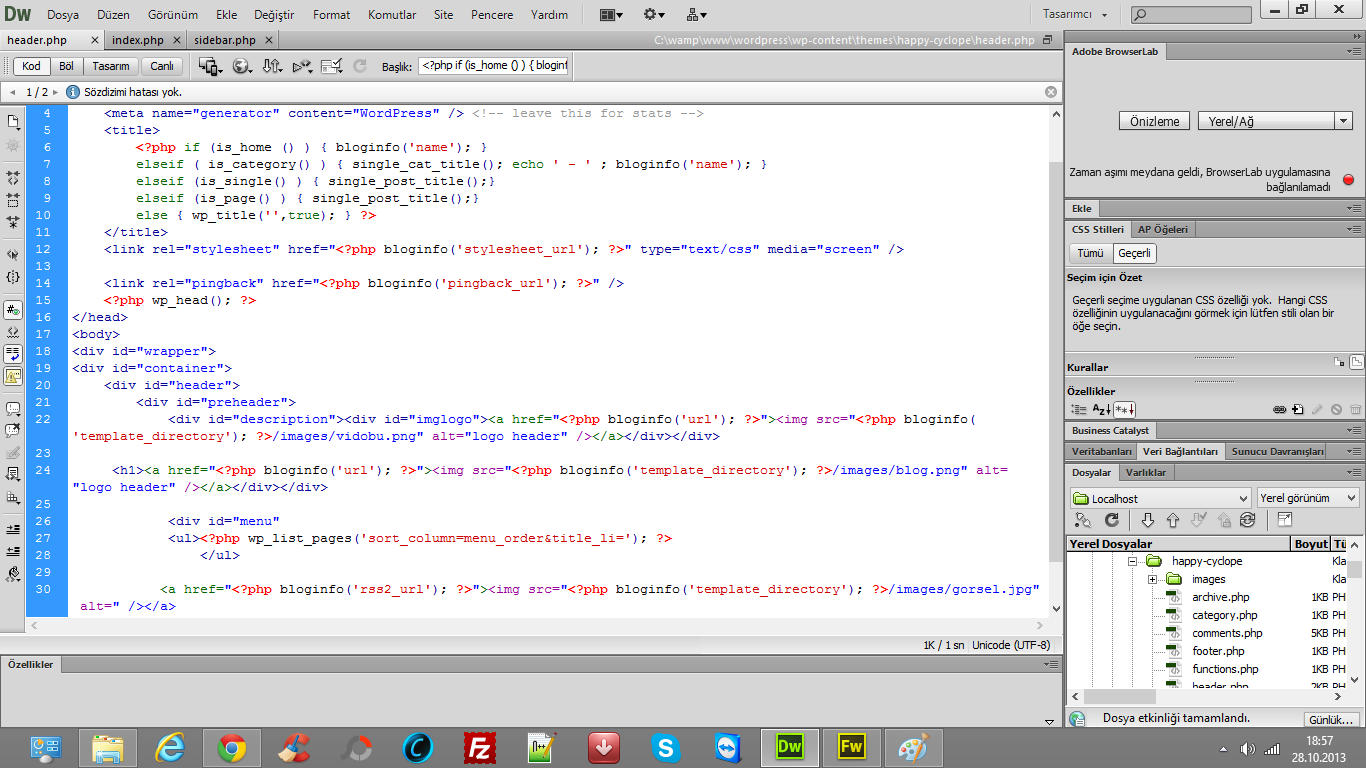This screenshot has width=1366, height=768.
Task: Open the Yerel/Ağ dropdown arrow in BrowserLab
Action: click(1343, 121)
